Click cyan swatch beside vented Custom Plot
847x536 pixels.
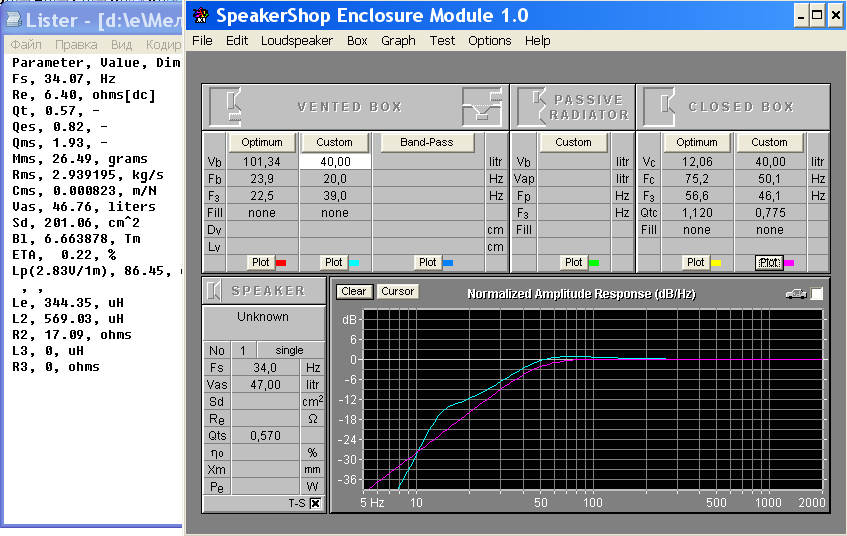coord(354,263)
